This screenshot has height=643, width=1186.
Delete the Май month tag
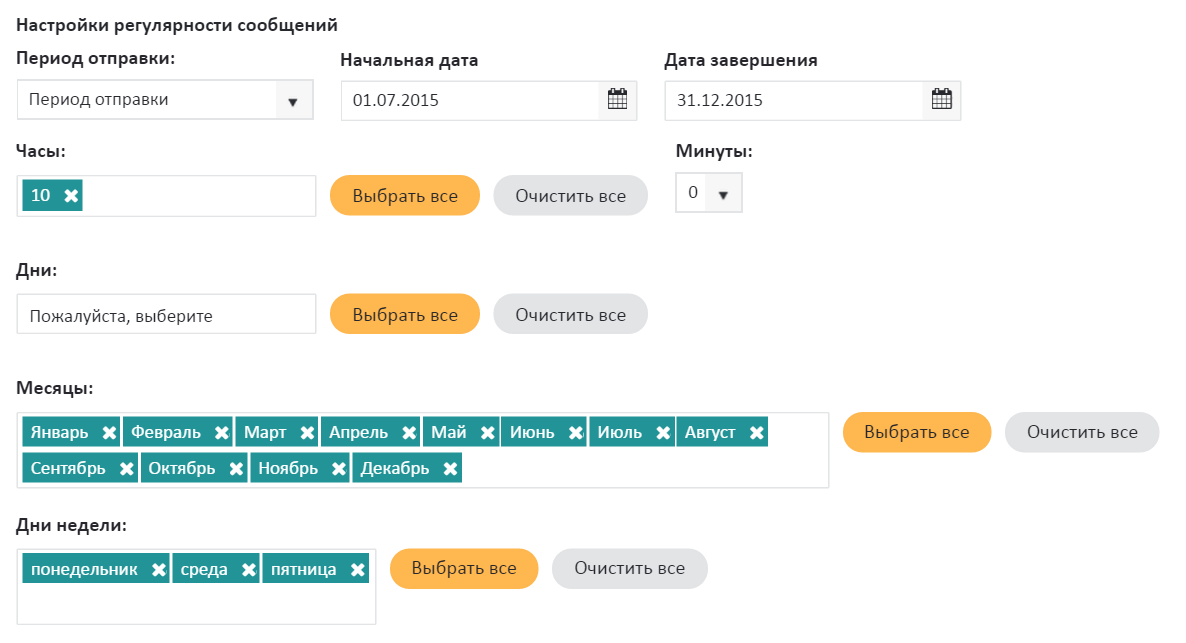[487, 433]
